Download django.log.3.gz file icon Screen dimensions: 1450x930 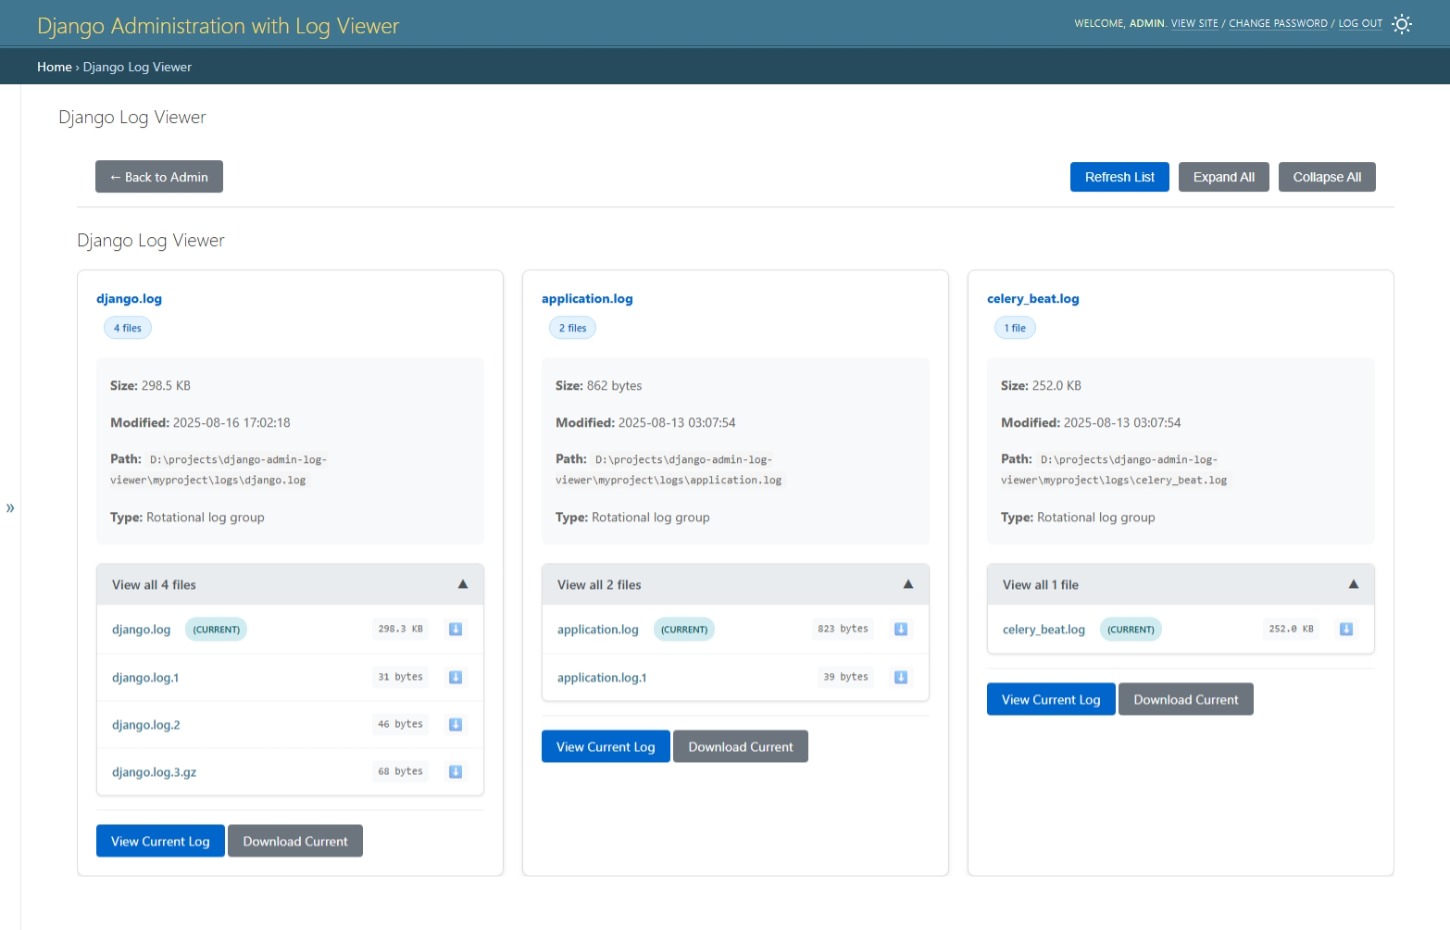click(455, 771)
